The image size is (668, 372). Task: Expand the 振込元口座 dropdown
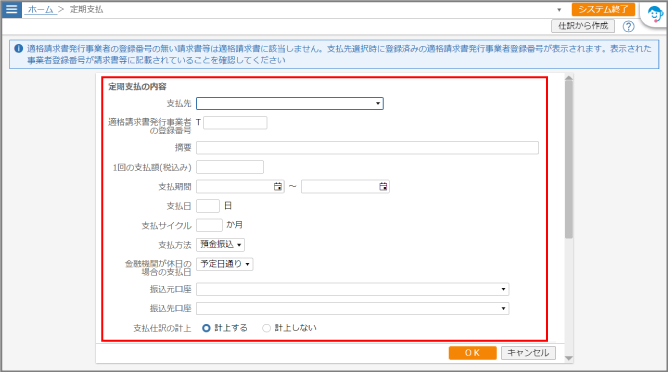pyautogui.click(x=352, y=289)
